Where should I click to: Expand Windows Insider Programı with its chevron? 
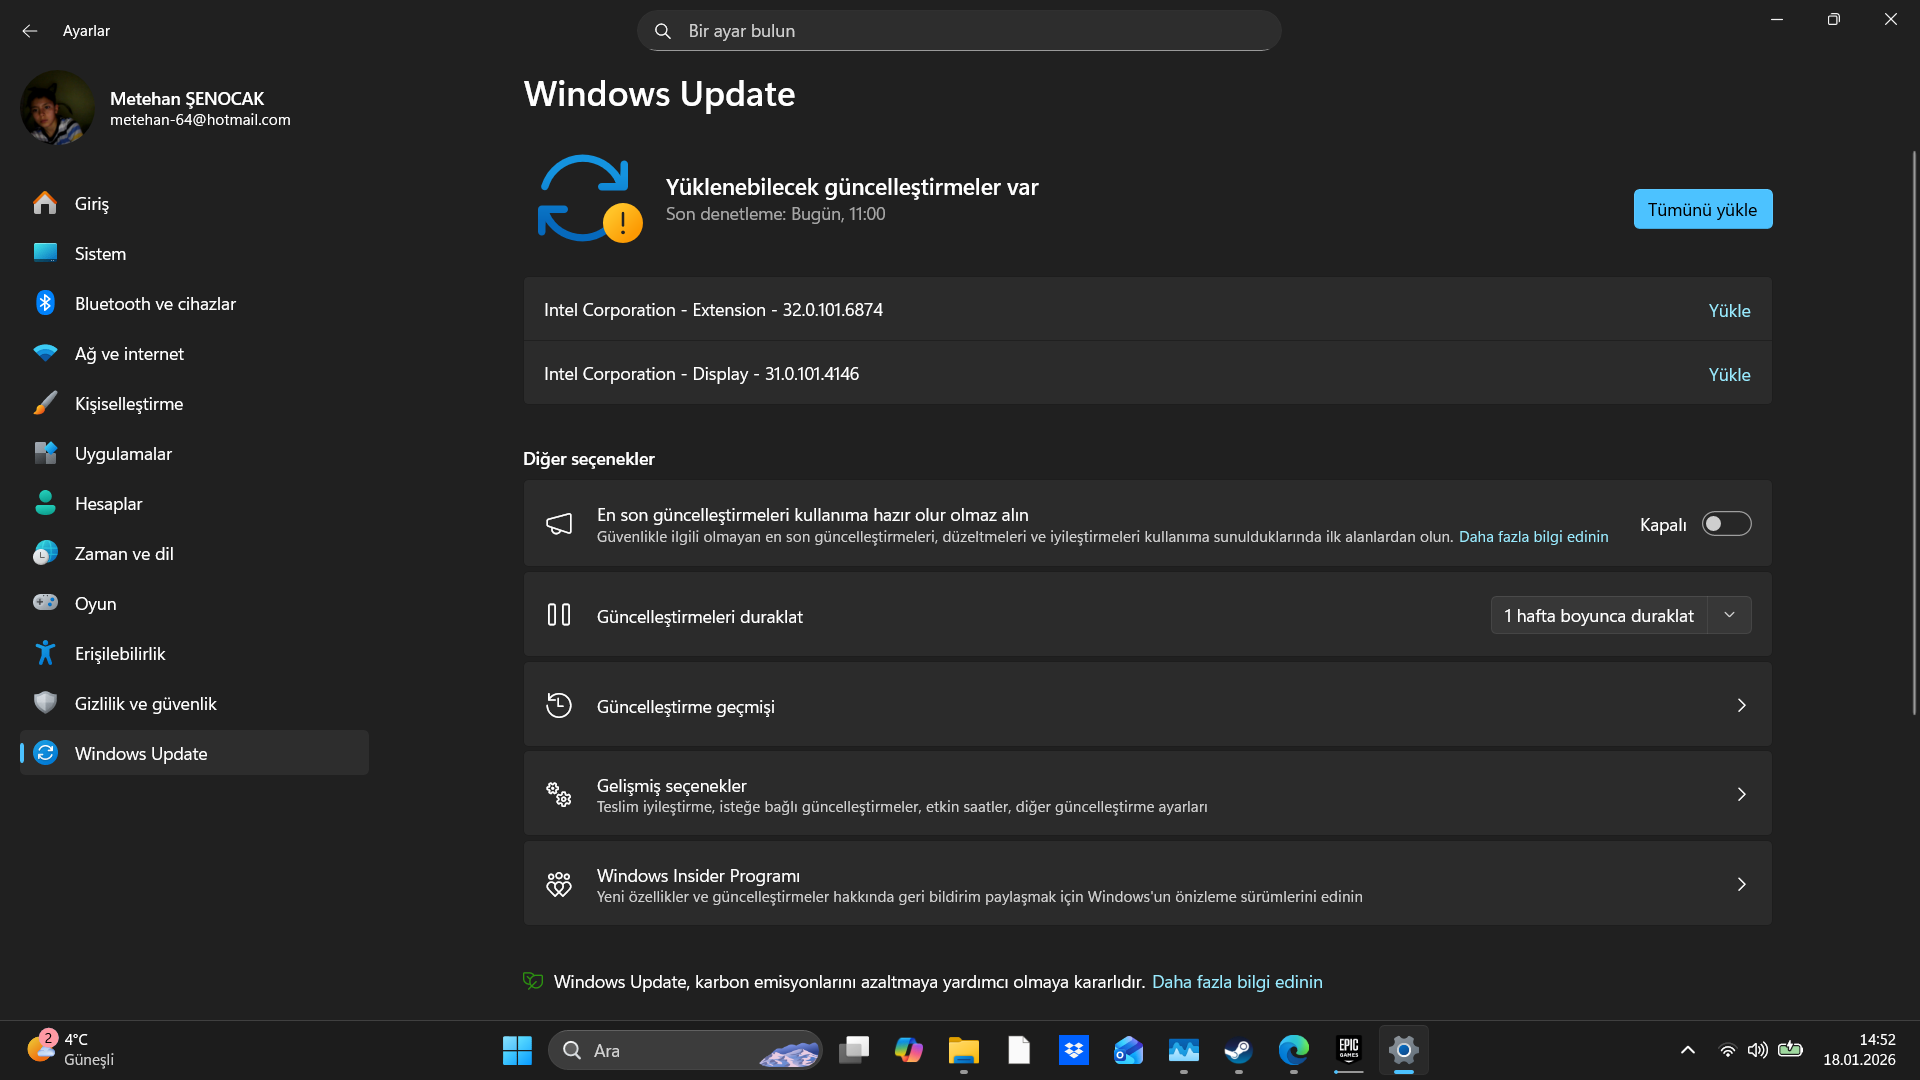(1741, 884)
